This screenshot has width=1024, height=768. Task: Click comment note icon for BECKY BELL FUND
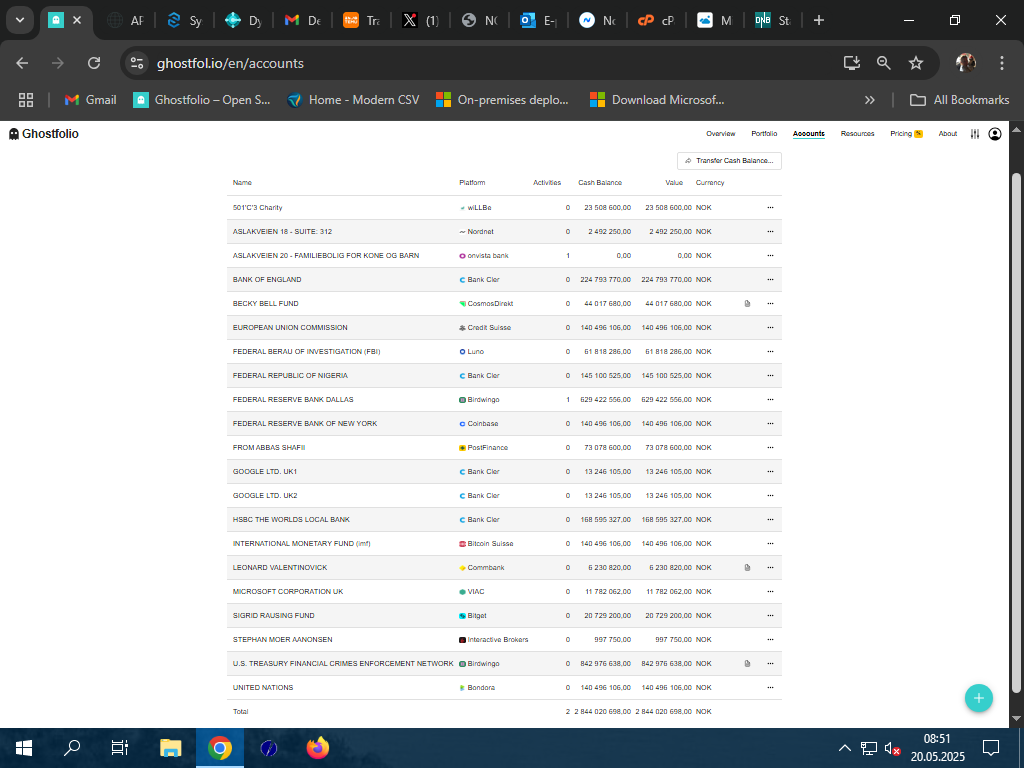[x=747, y=304]
